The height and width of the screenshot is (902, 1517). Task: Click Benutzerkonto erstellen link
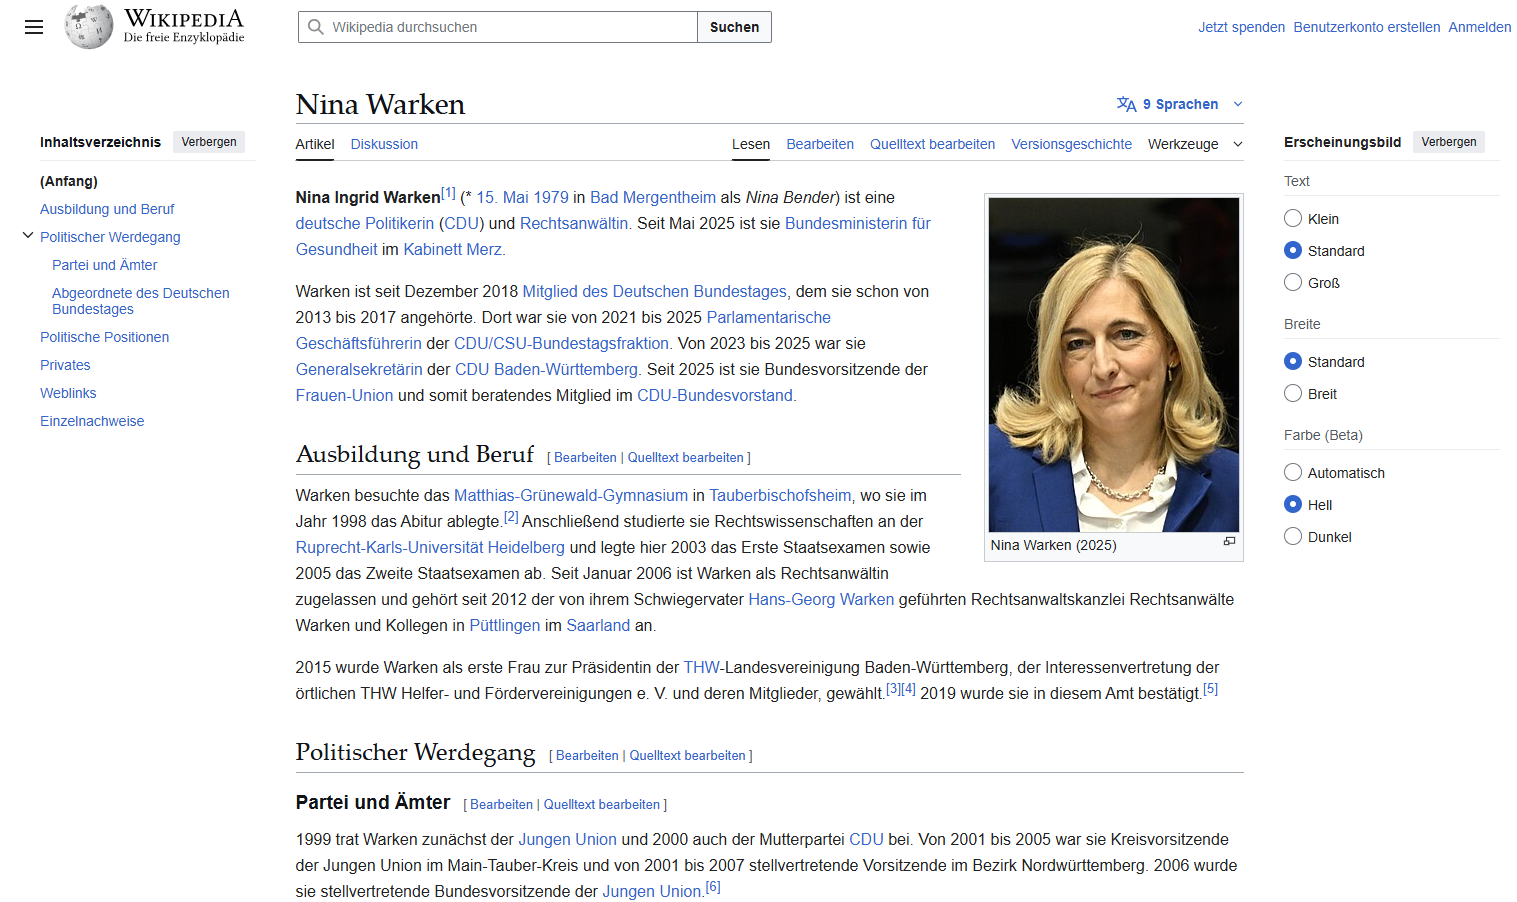tap(1367, 27)
